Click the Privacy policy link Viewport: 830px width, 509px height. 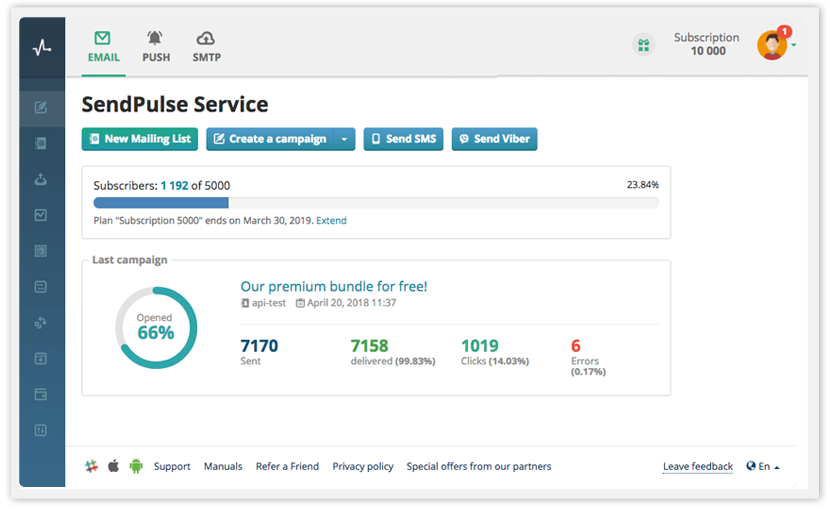pyautogui.click(x=363, y=466)
